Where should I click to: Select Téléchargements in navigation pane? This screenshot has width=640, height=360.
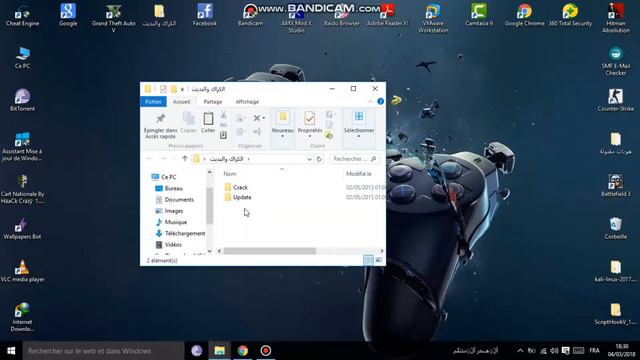pyautogui.click(x=180, y=233)
